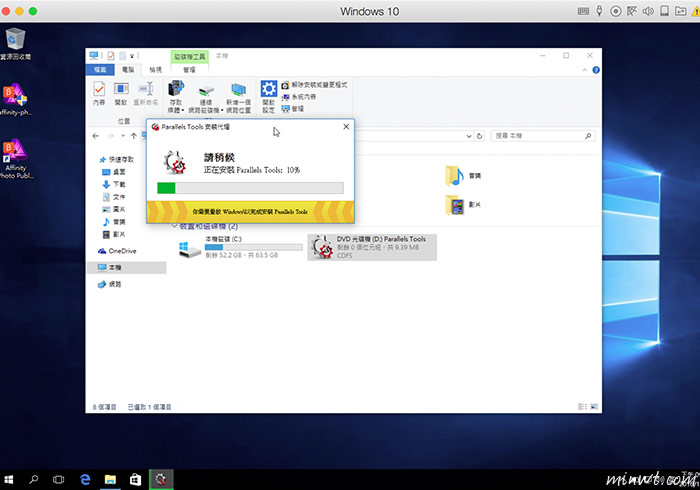Select 桌面 in the navigation pane

click(114, 172)
